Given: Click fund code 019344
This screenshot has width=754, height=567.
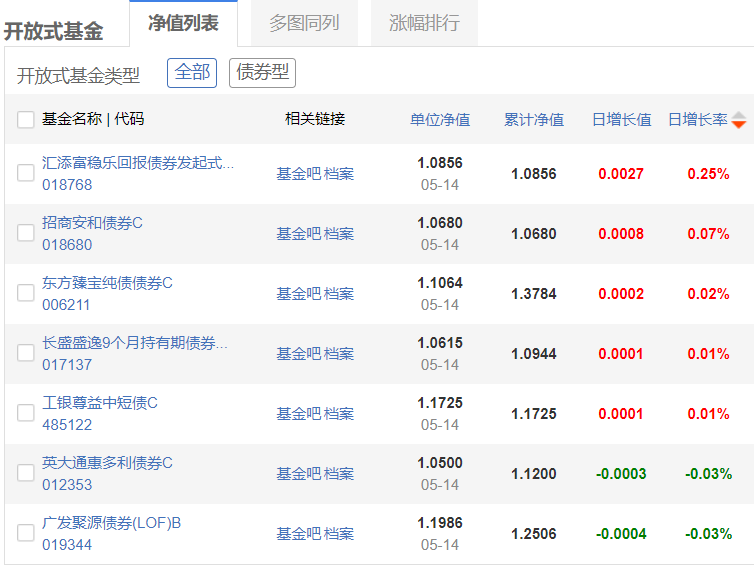Looking at the screenshot, I should pyautogui.click(x=67, y=545).
